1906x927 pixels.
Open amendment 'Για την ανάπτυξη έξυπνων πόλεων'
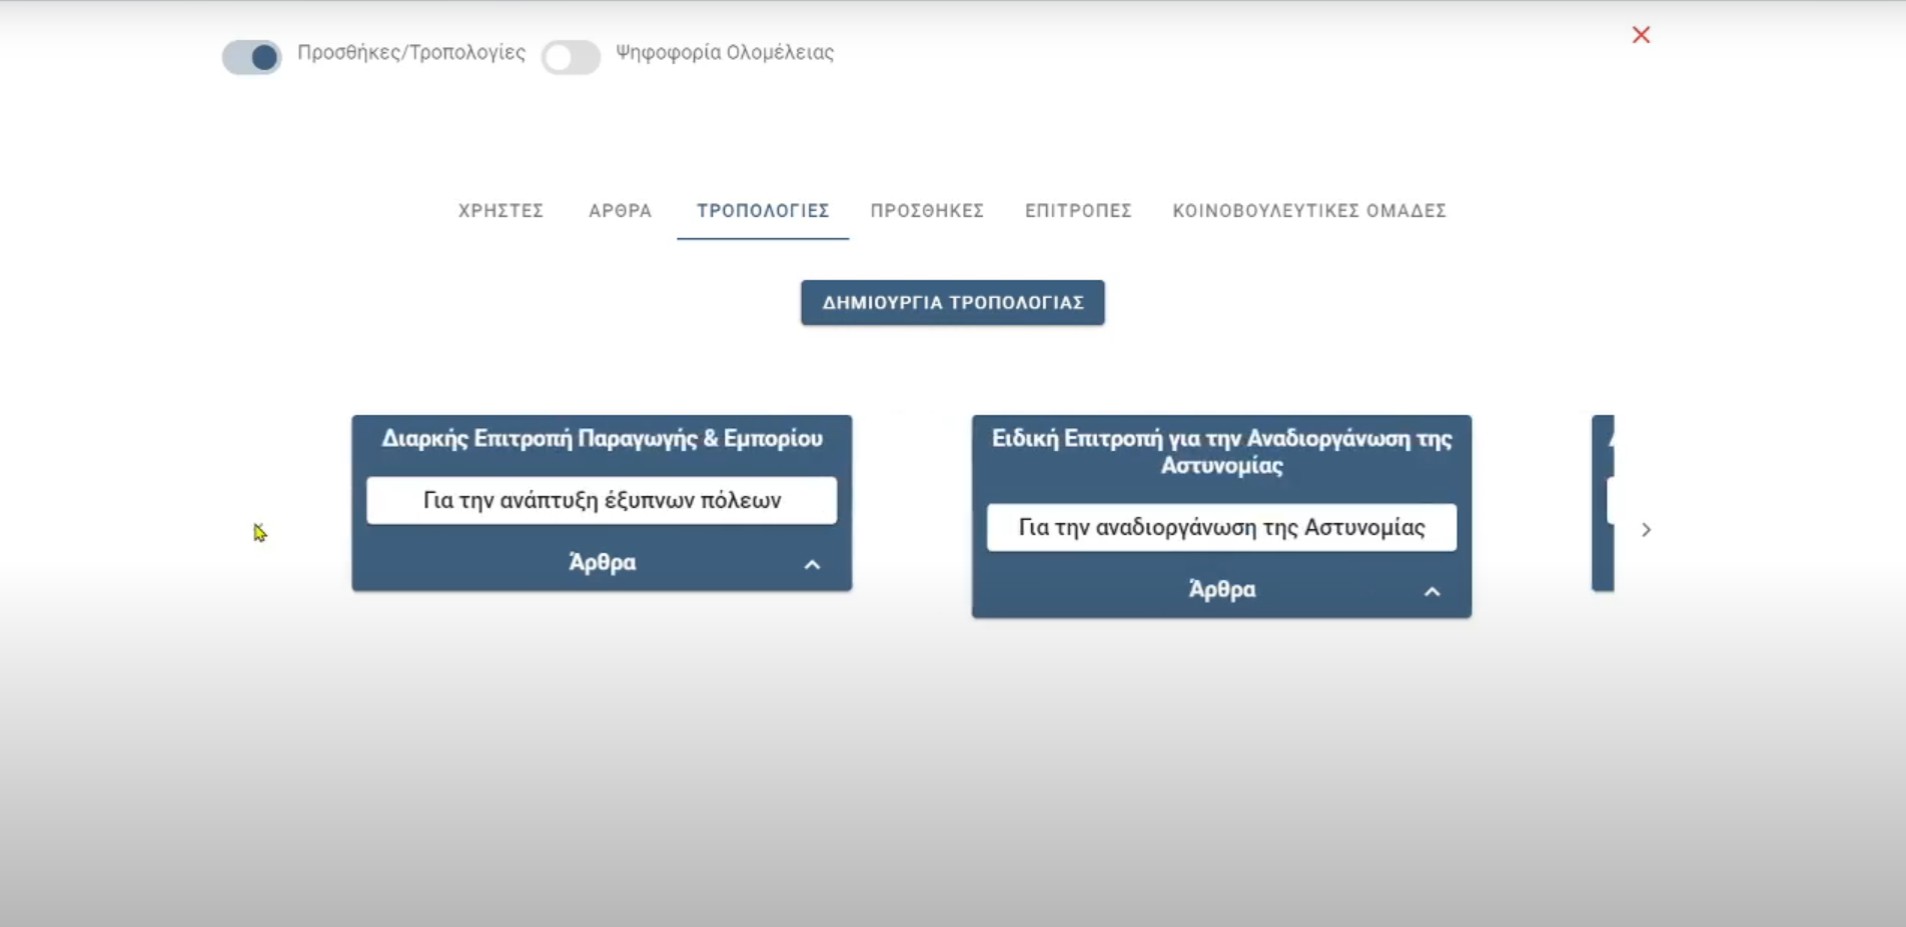[x=602, y=500]
